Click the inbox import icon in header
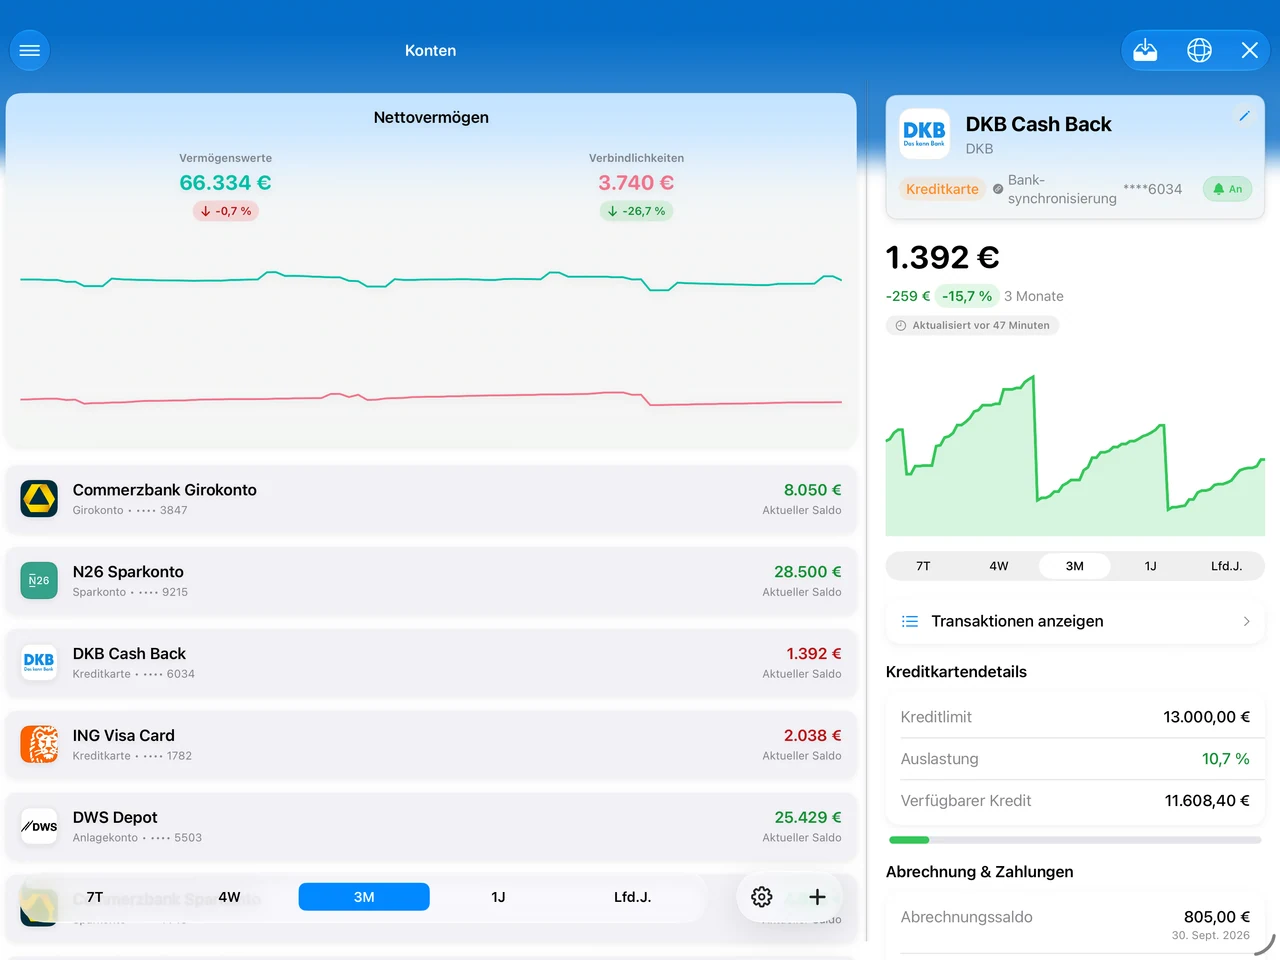1280x960 pixels. point(1145,50)
